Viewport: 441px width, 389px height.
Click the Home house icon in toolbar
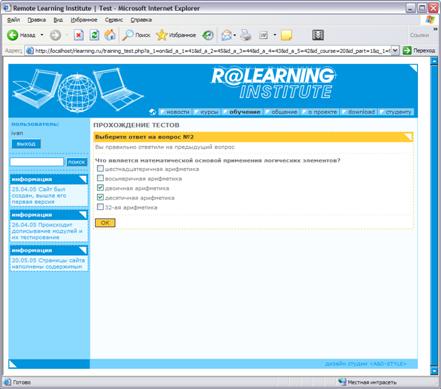(x=110, y=35)
